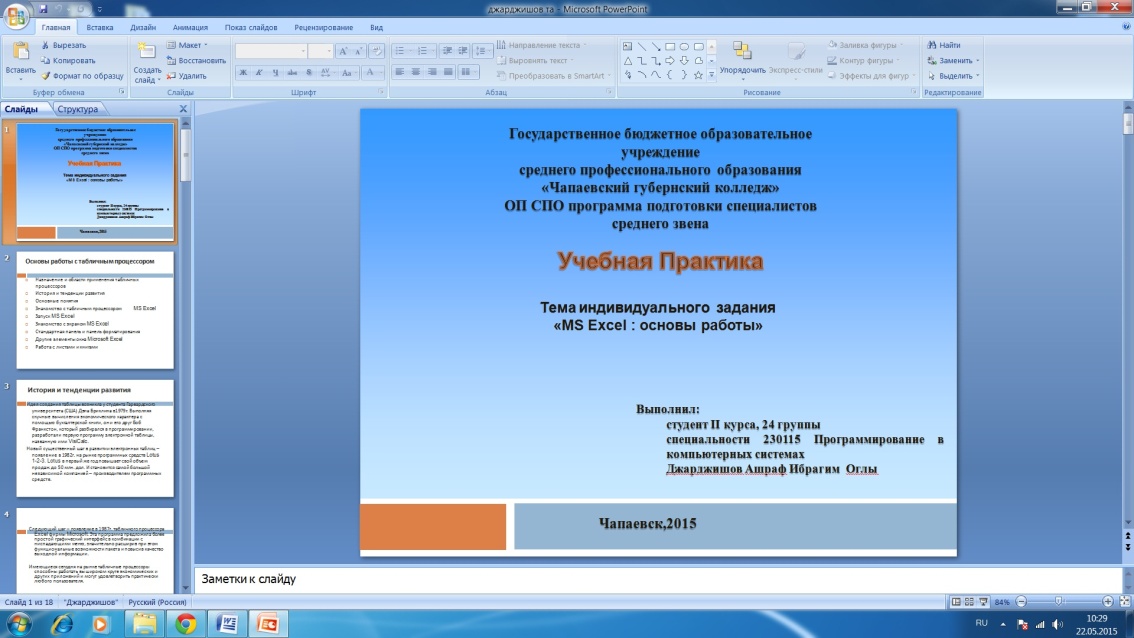Select rectangle shape in shapes gallery
Screen dimensions: 1134x638
(x=670, y=46)
